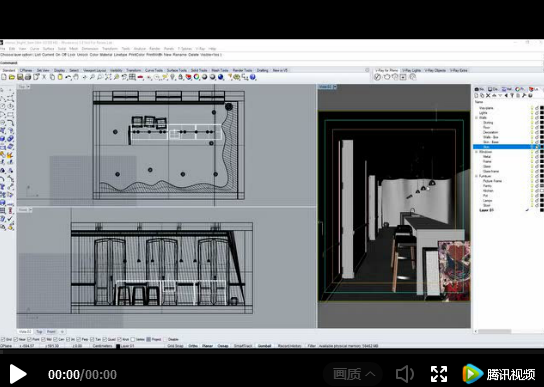Screen dimensions: 544x387
Task: Collapse the Windows layer group
Action: pyautogui.click(x=476, y=152)
